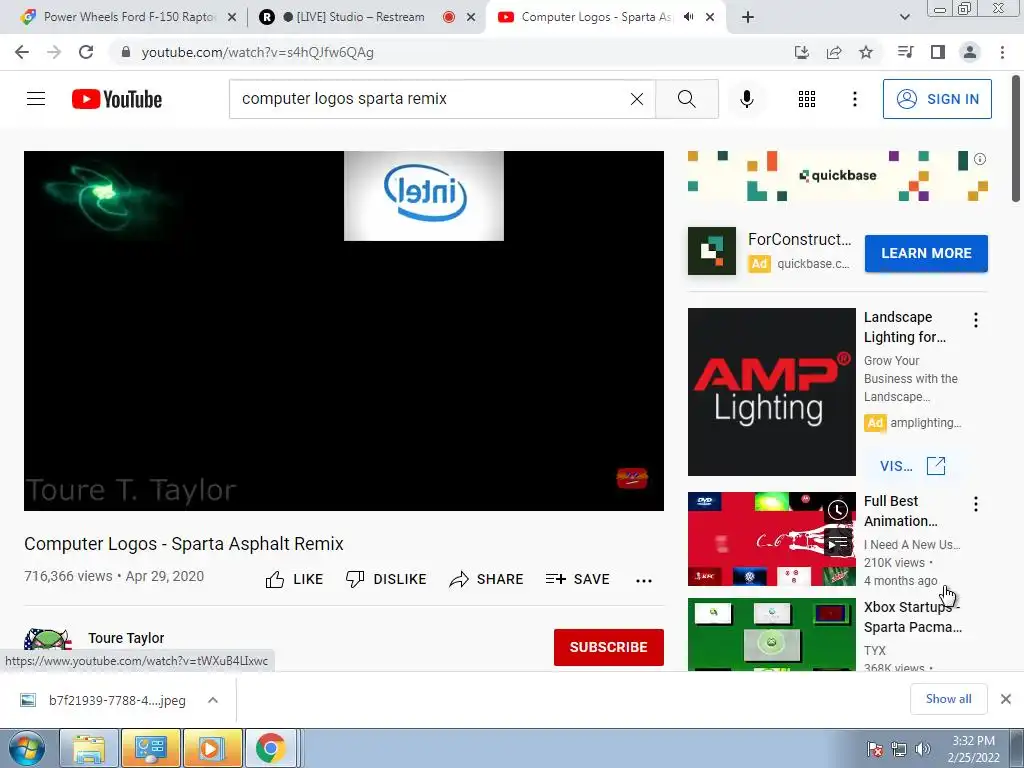Mute the tab using the speaker icon
1024x768 pixels.
coord(688,17)
